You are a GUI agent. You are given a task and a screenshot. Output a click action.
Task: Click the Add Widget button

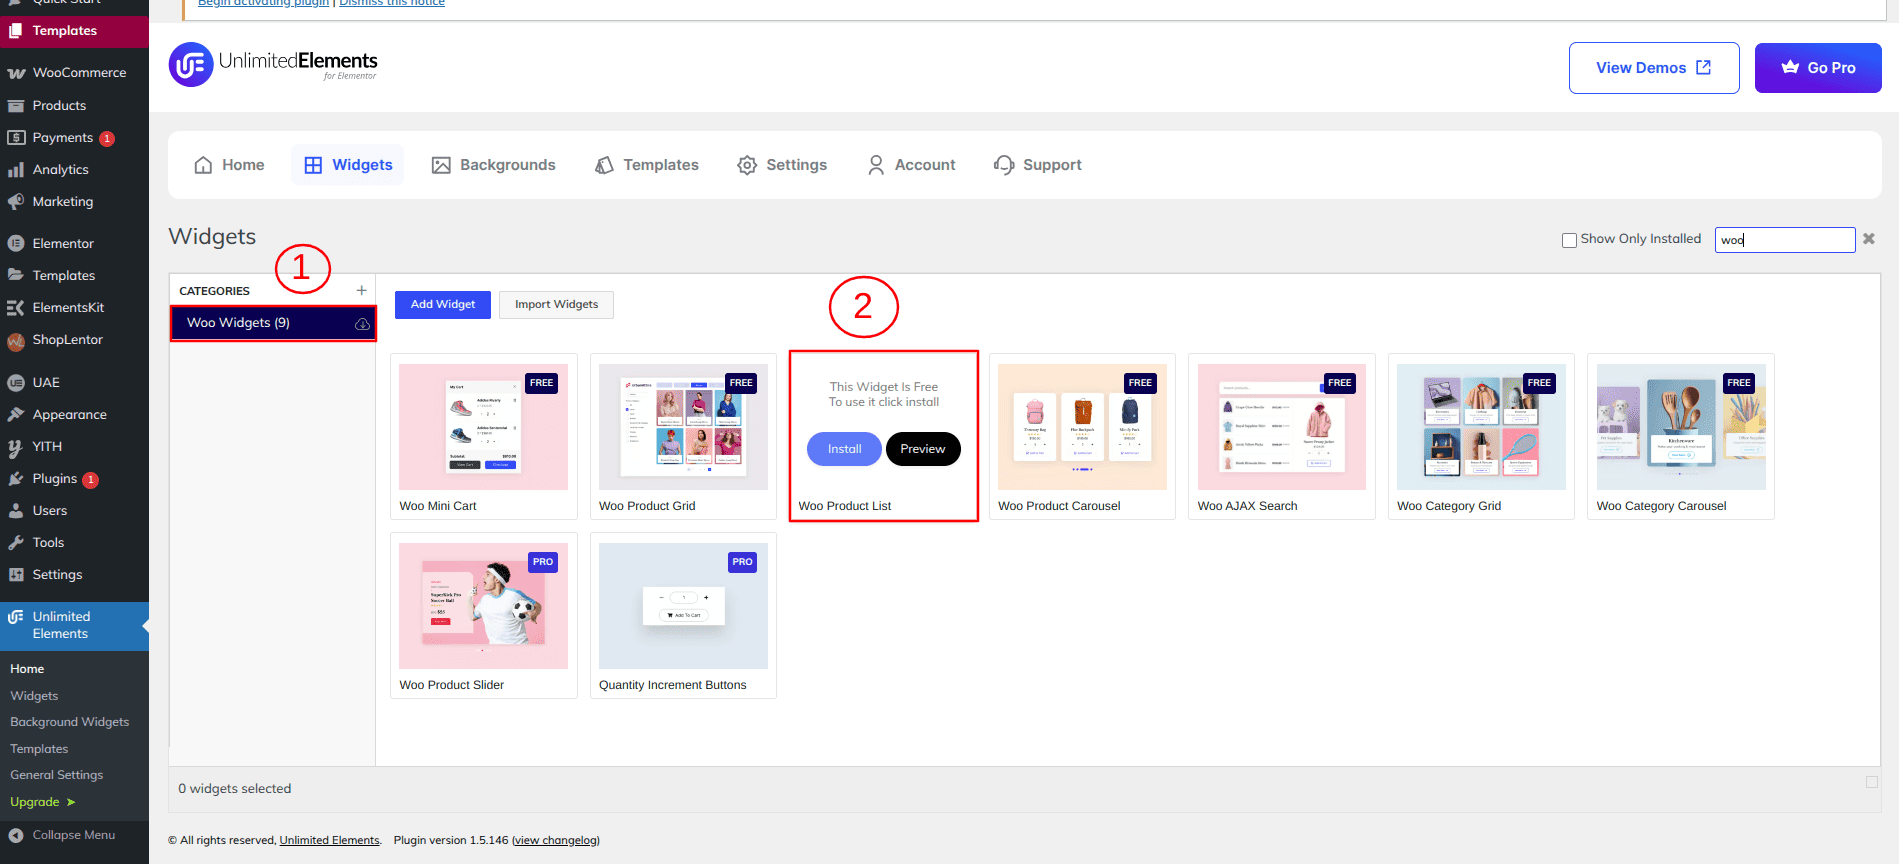pyautogui.click(x=443, y=305)
